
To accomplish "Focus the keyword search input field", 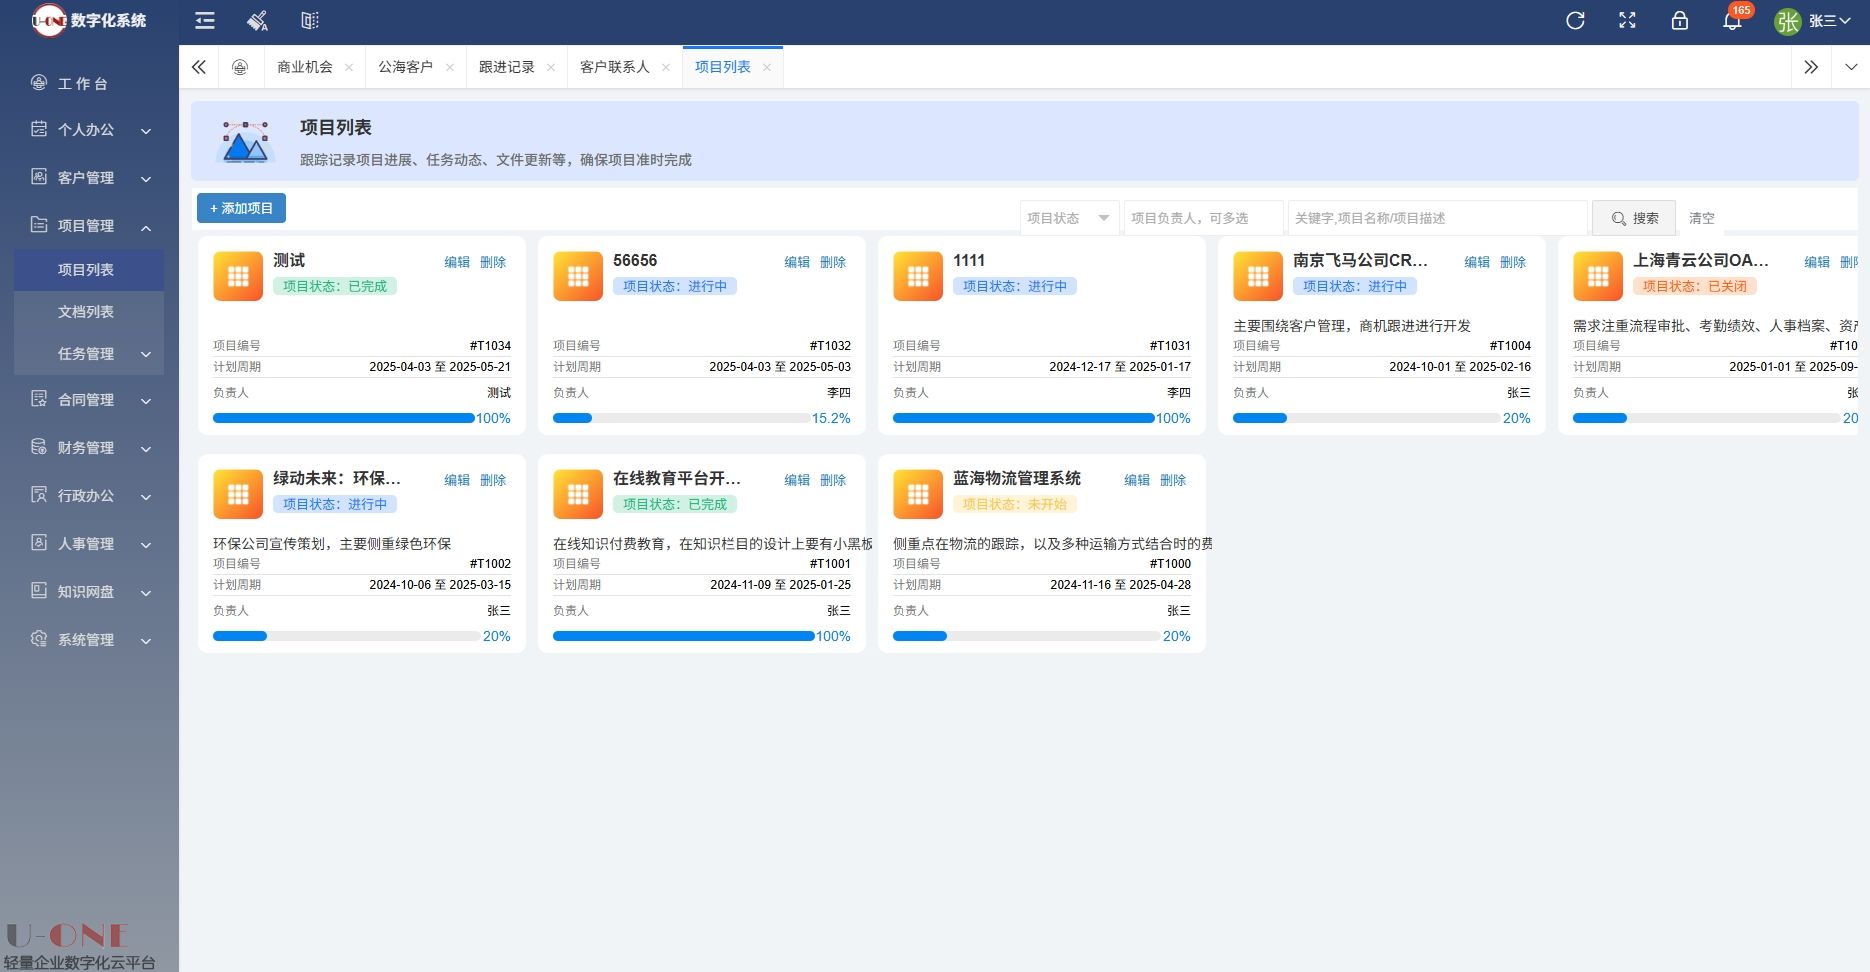I will point(1436,218).
